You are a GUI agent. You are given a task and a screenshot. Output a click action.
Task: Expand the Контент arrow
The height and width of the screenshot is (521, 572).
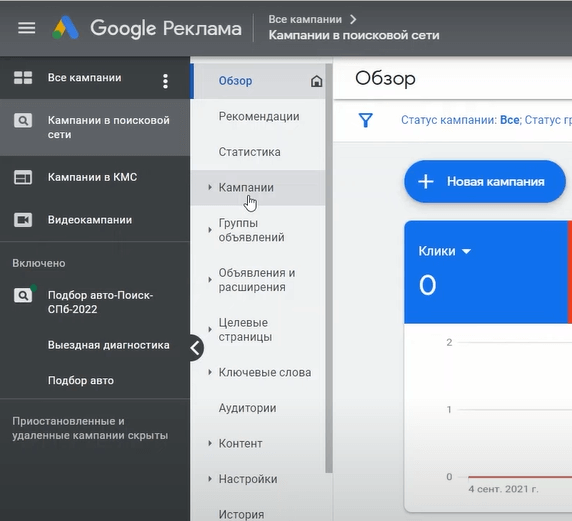[210, 443]
